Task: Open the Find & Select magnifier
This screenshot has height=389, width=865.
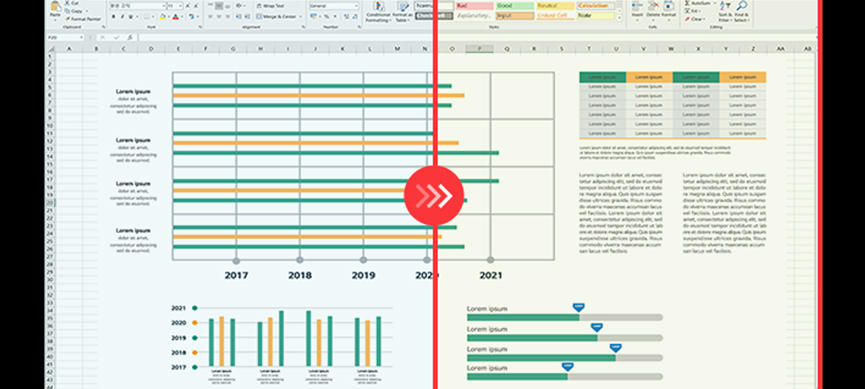Action: (x=742, y=6)
